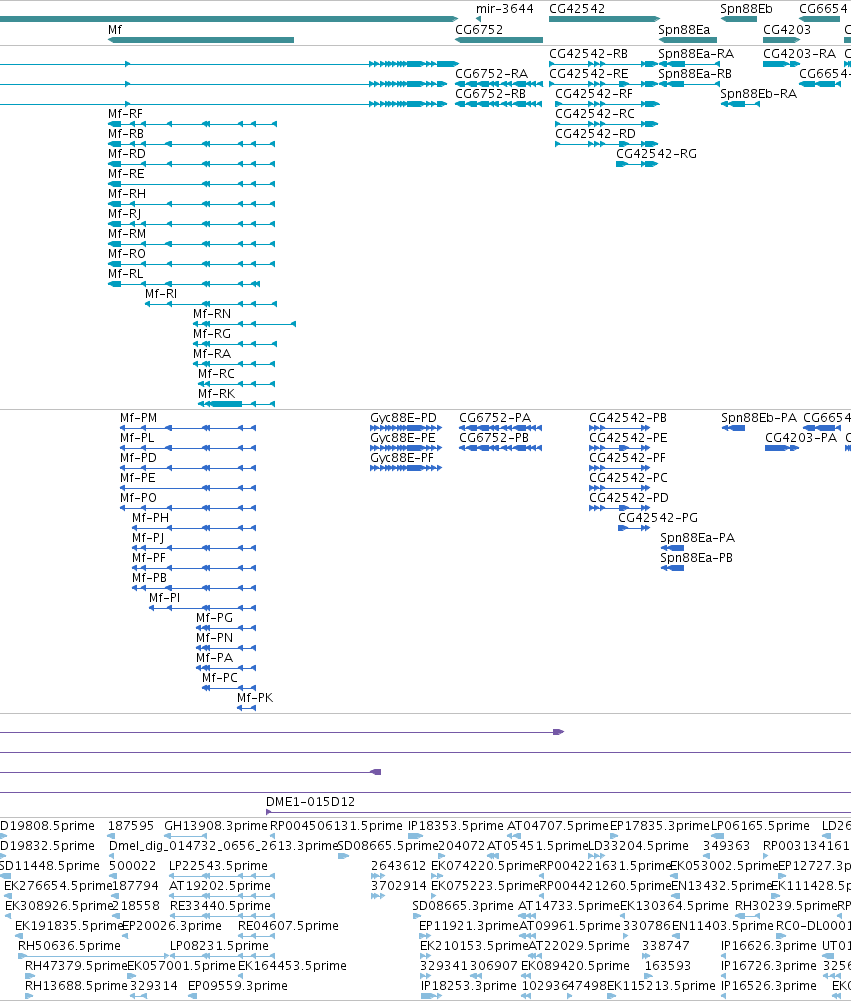Screen dimensions: 851x1001
Task: Select the Mf-RI transcript
Action: [211, 304]
